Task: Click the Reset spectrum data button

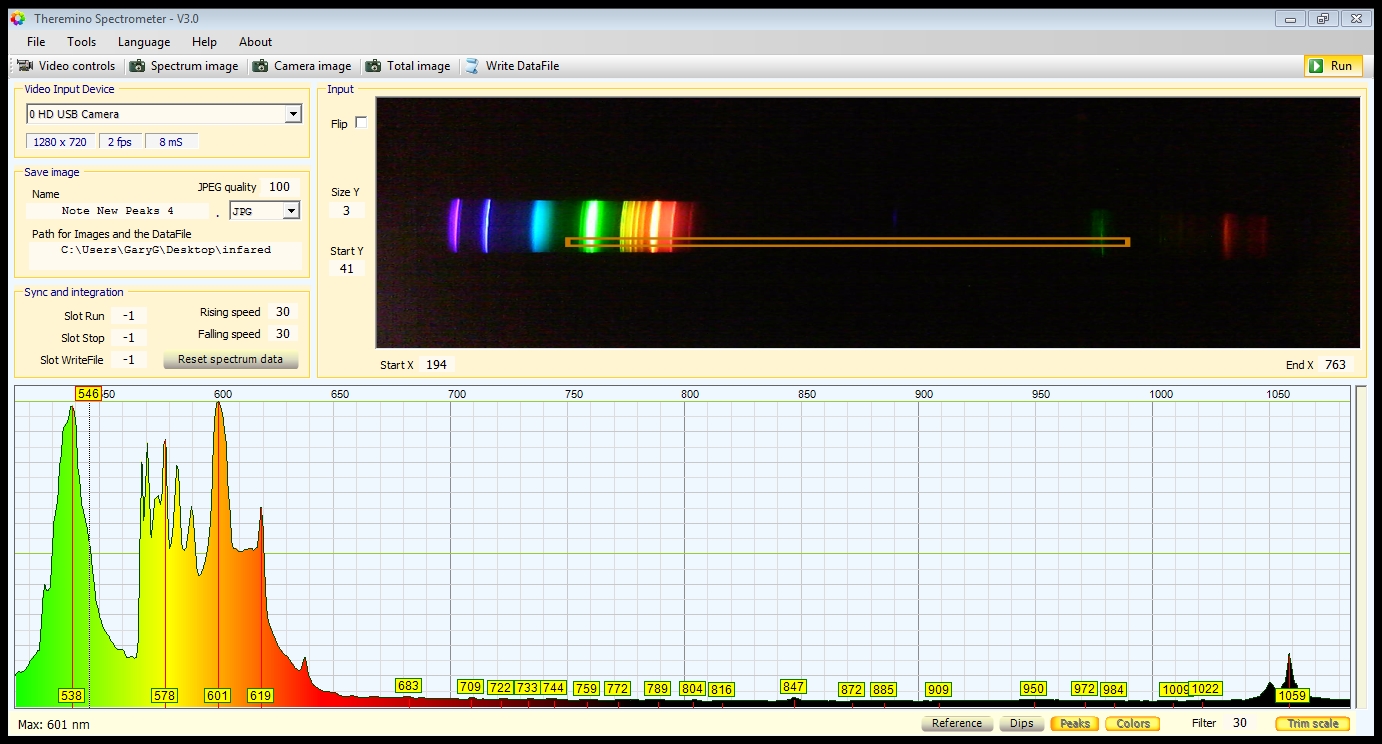Action: pyautogui.click(x=230, y=359)
